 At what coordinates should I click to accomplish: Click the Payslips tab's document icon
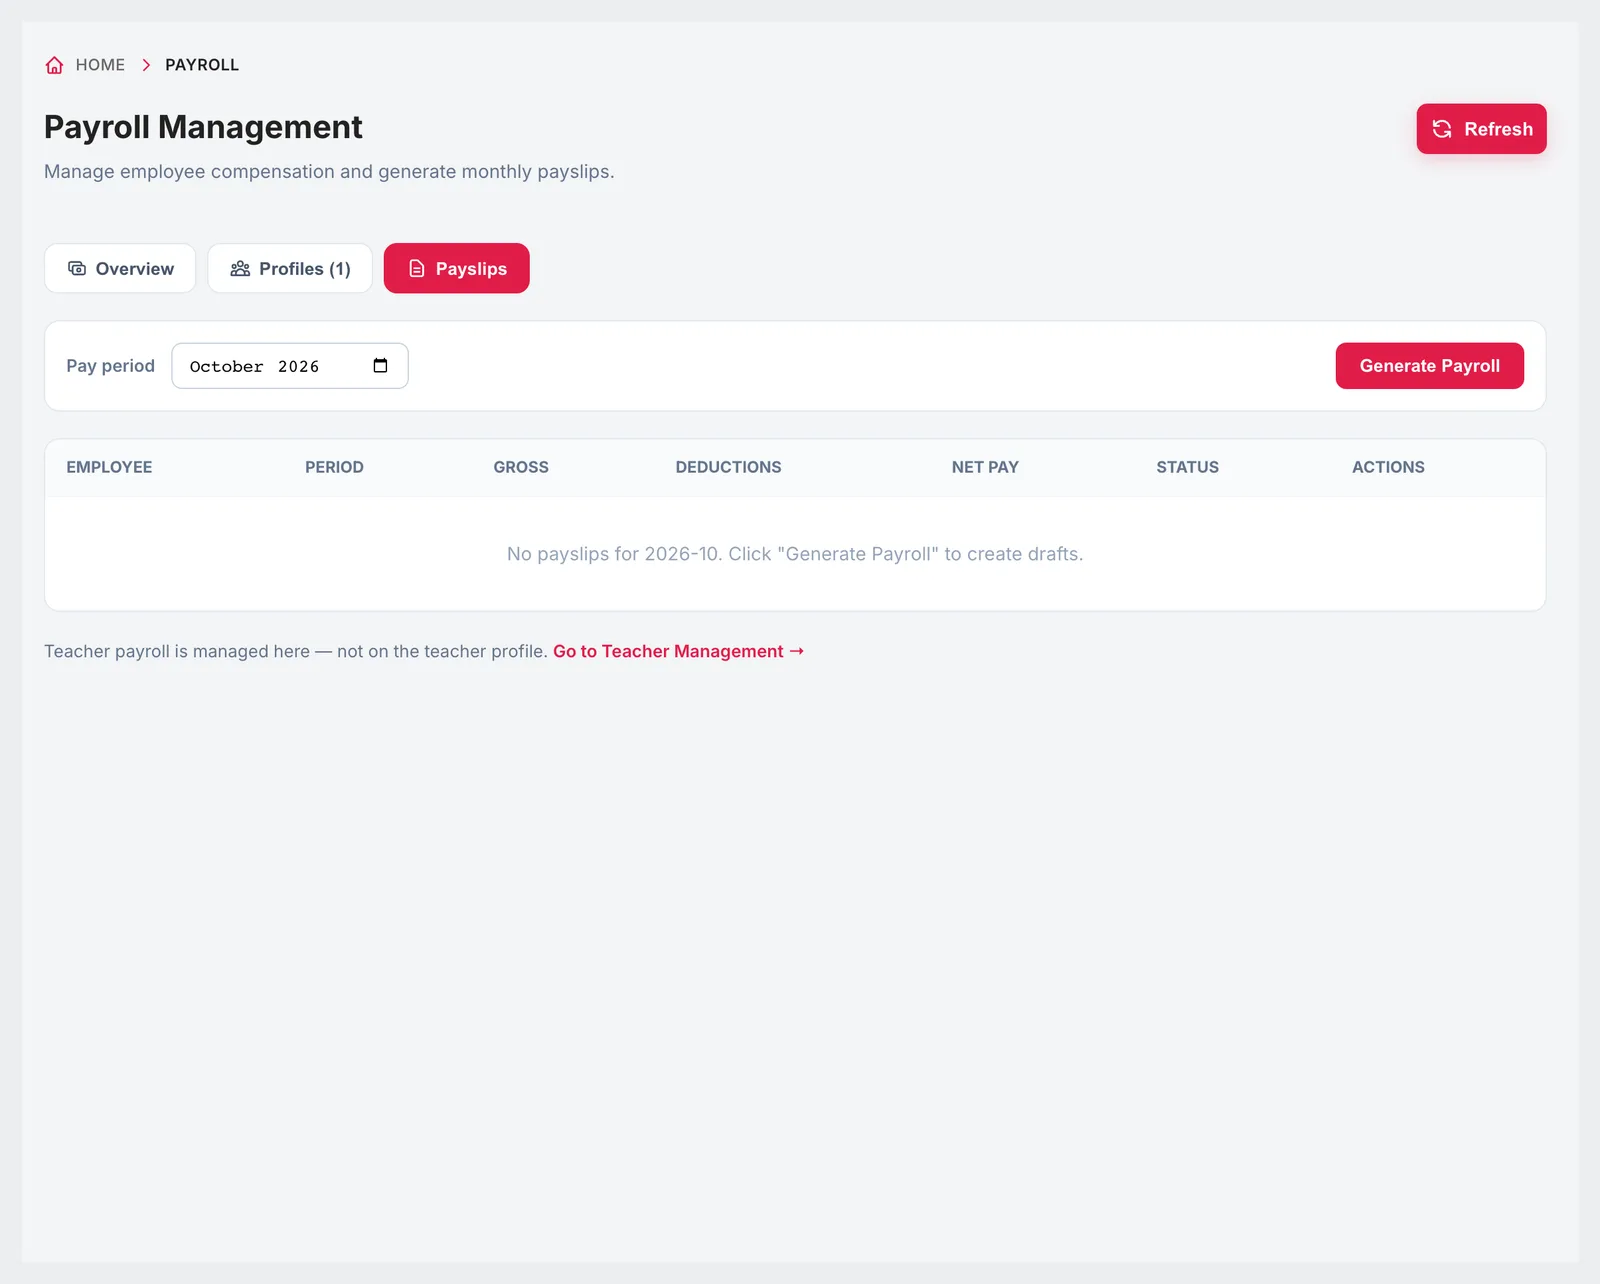point(417,268)
